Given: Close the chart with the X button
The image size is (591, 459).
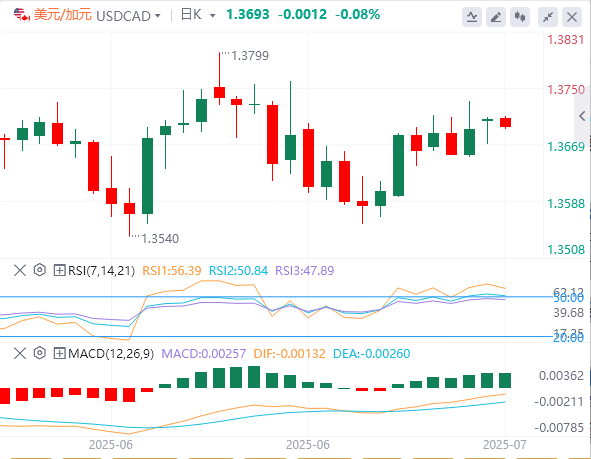Looking at the screenshot, I should point(572,17).
